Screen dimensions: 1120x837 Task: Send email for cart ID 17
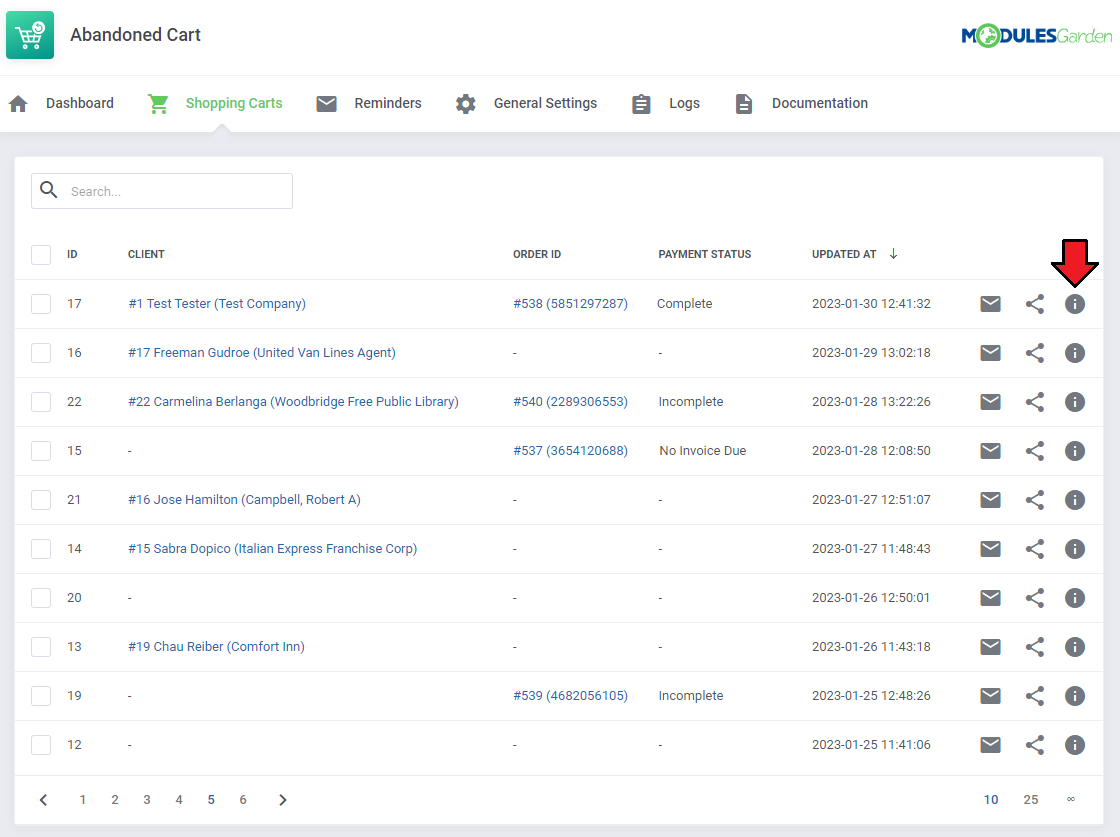pyautogui.click(x=990, y=304)
